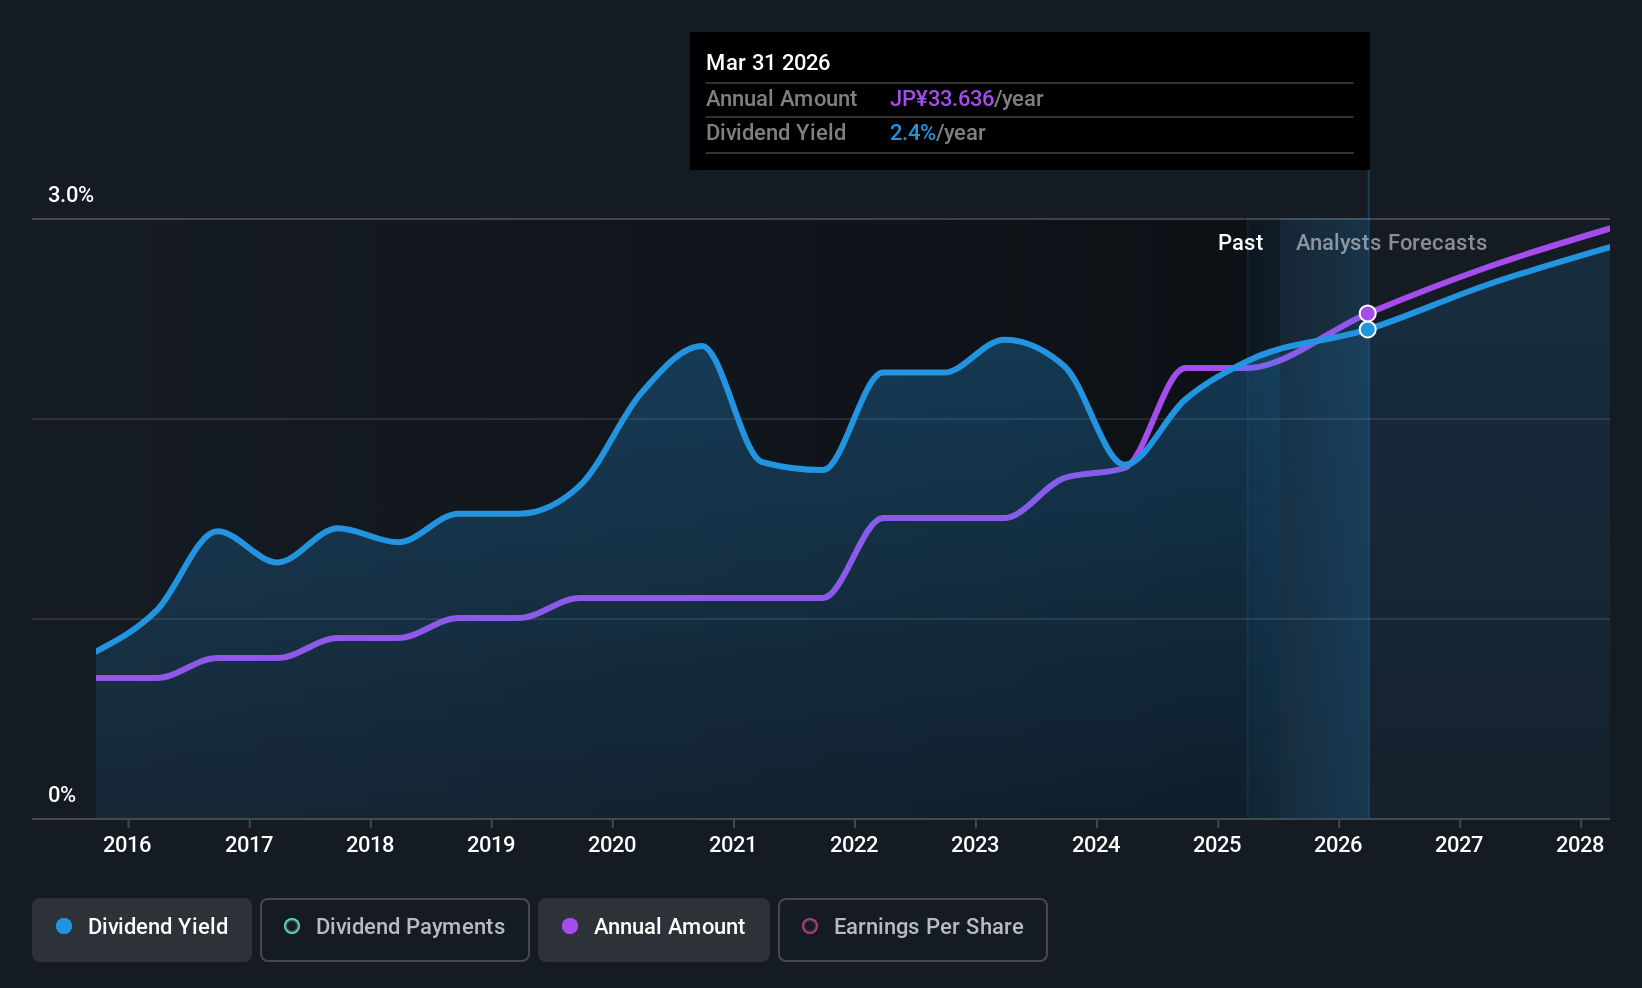Click the Past region label

point(1240,243)
